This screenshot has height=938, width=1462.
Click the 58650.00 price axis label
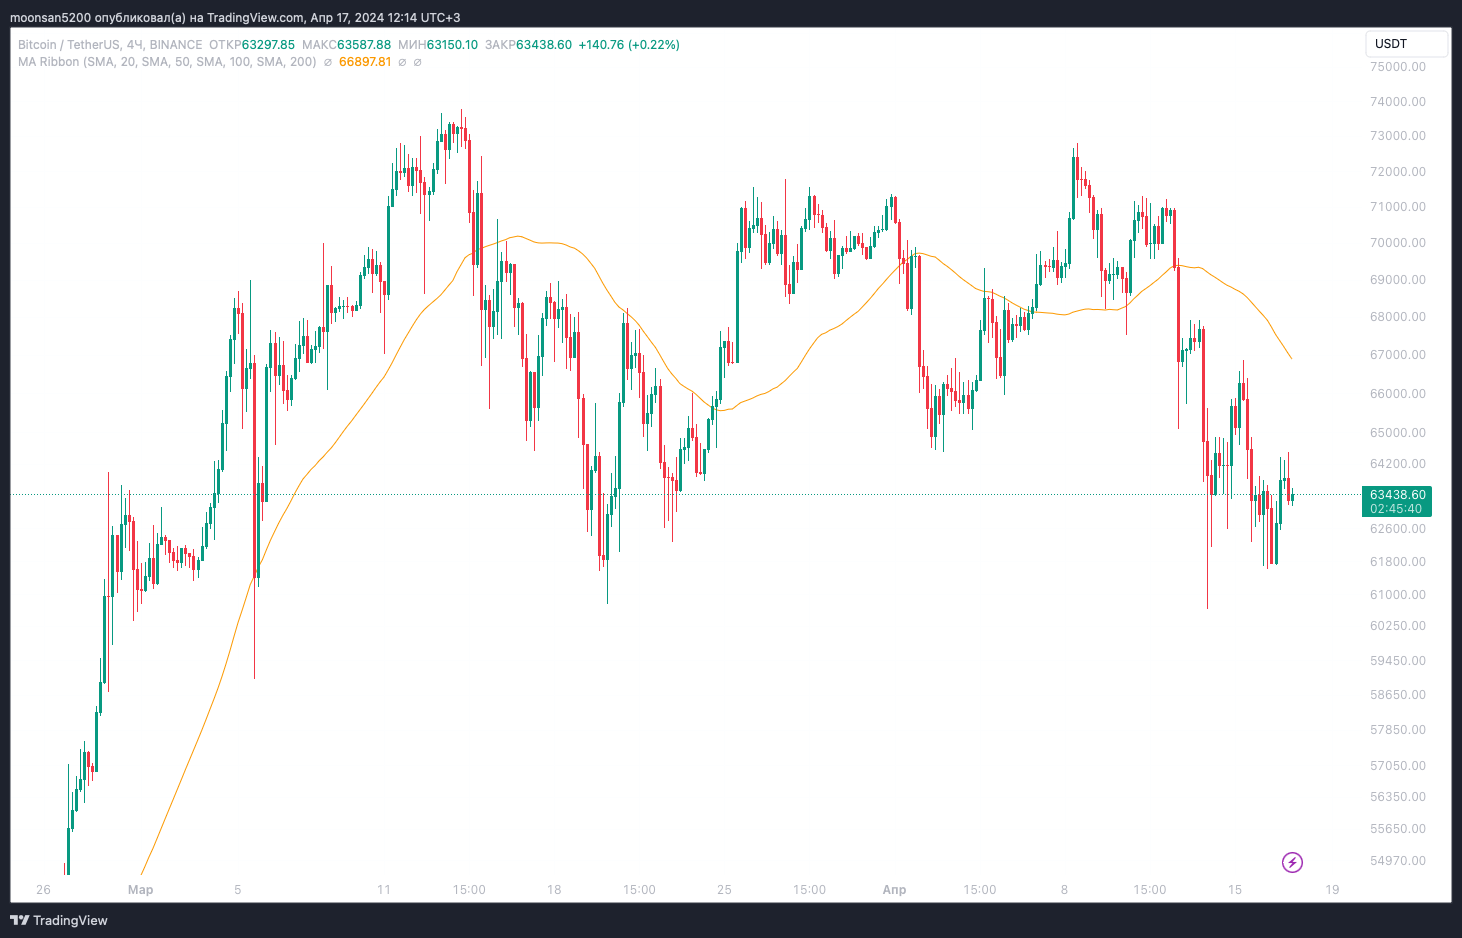coord(1398,695)
